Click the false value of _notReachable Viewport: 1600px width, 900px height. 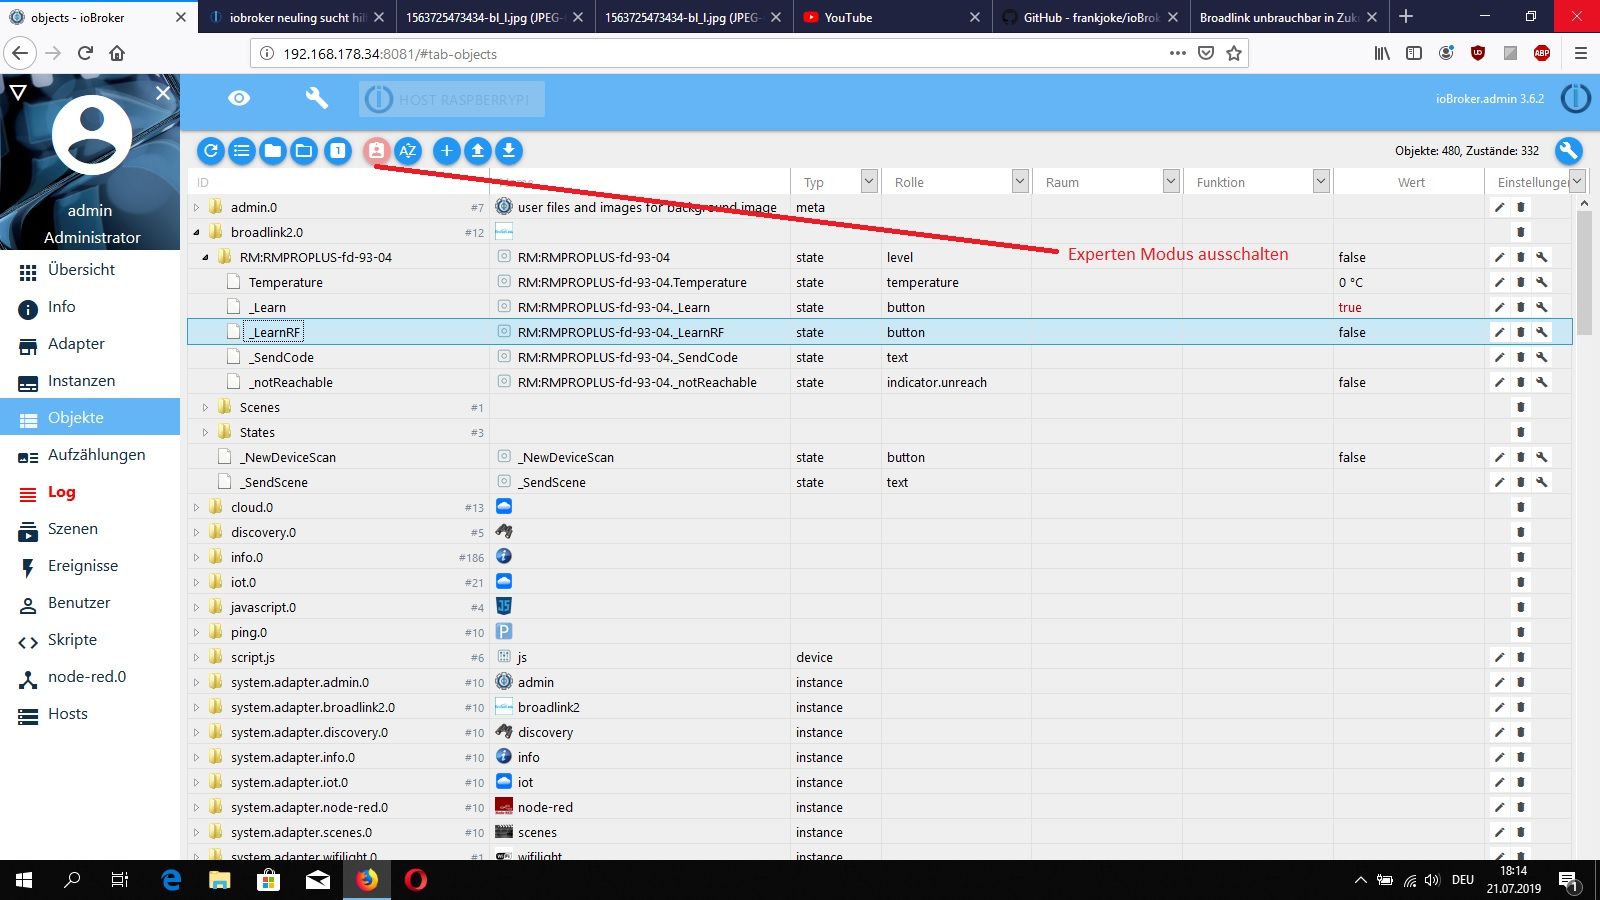1352,383
